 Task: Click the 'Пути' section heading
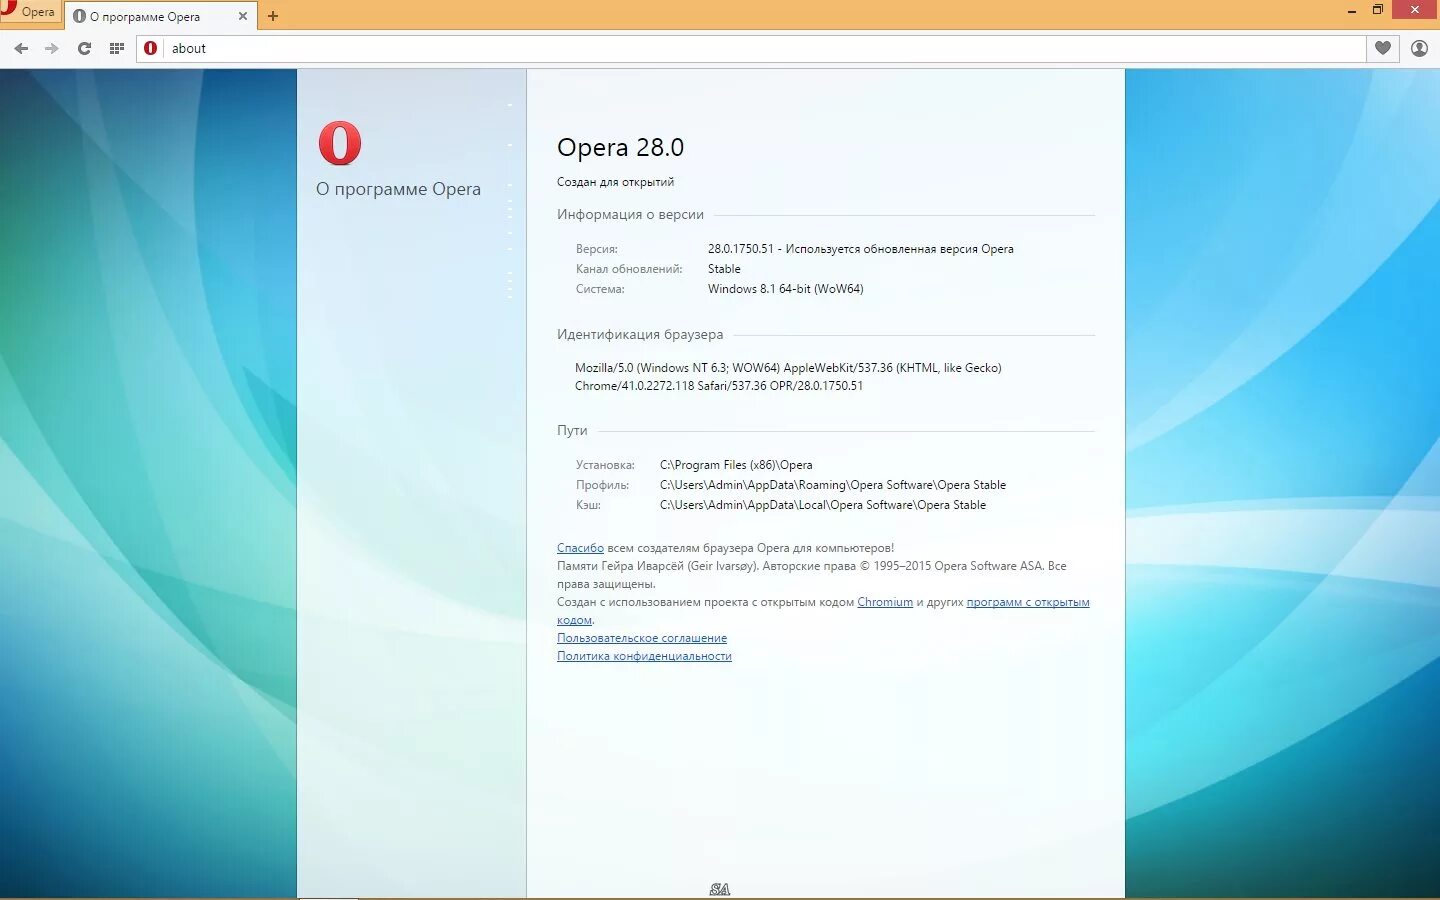[x=572, y=430]
